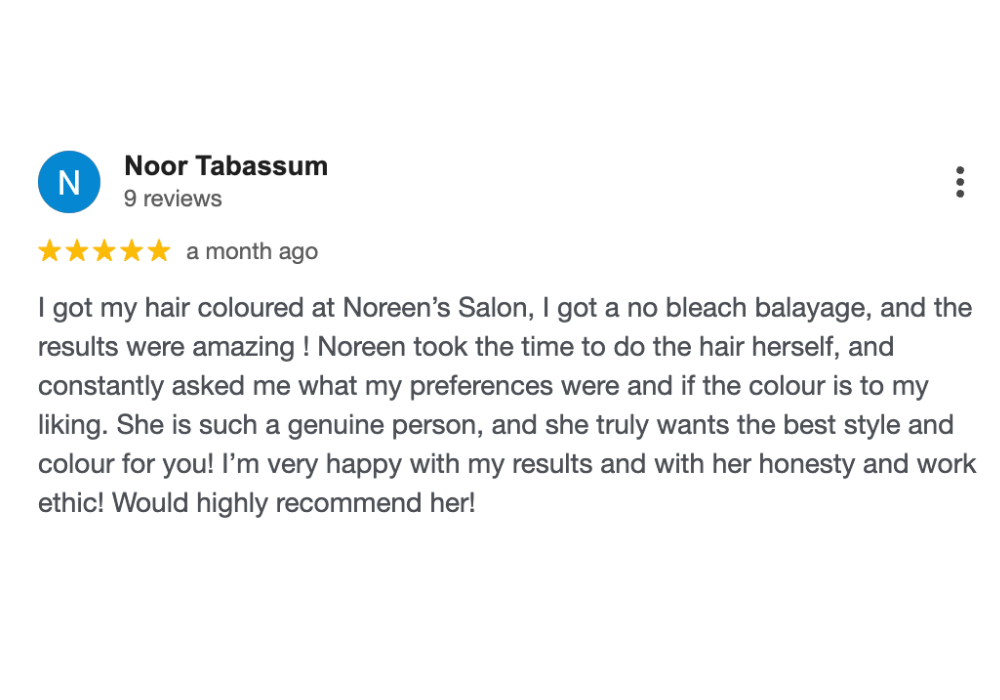
Task: Select the second yellow rating star
Action: pos(77,251)
